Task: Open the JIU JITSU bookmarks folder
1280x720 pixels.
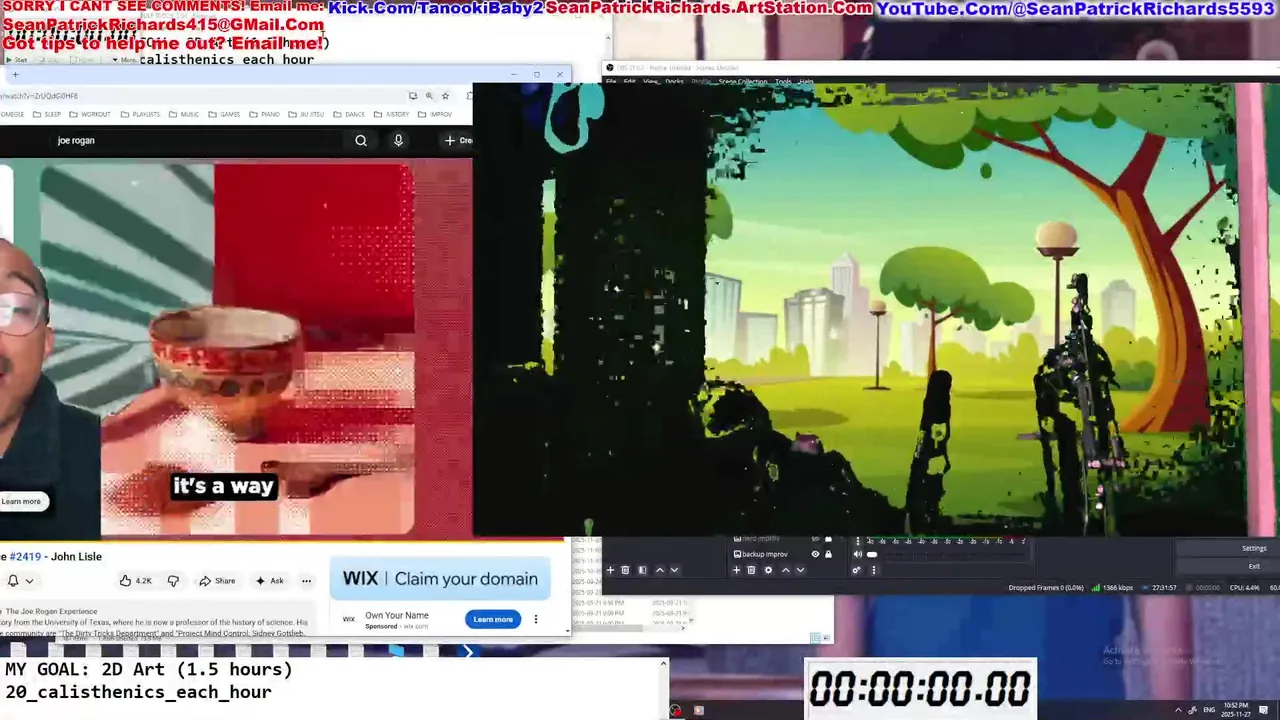Action: [307, 114]
